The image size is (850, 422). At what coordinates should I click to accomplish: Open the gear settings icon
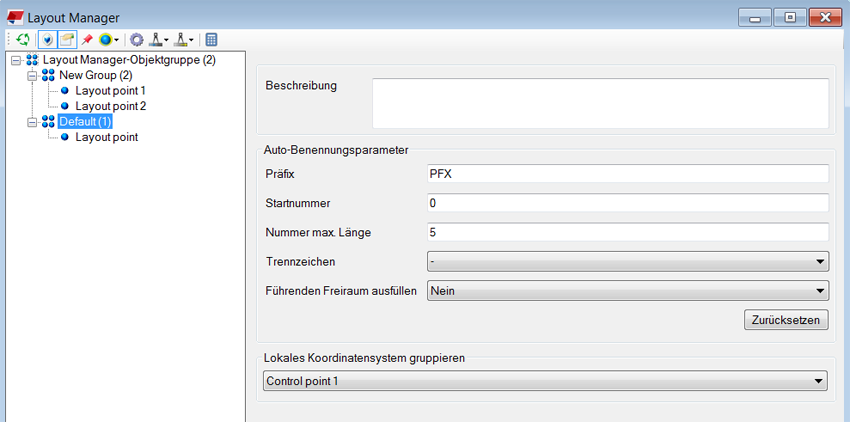click(x=137, y=40)
